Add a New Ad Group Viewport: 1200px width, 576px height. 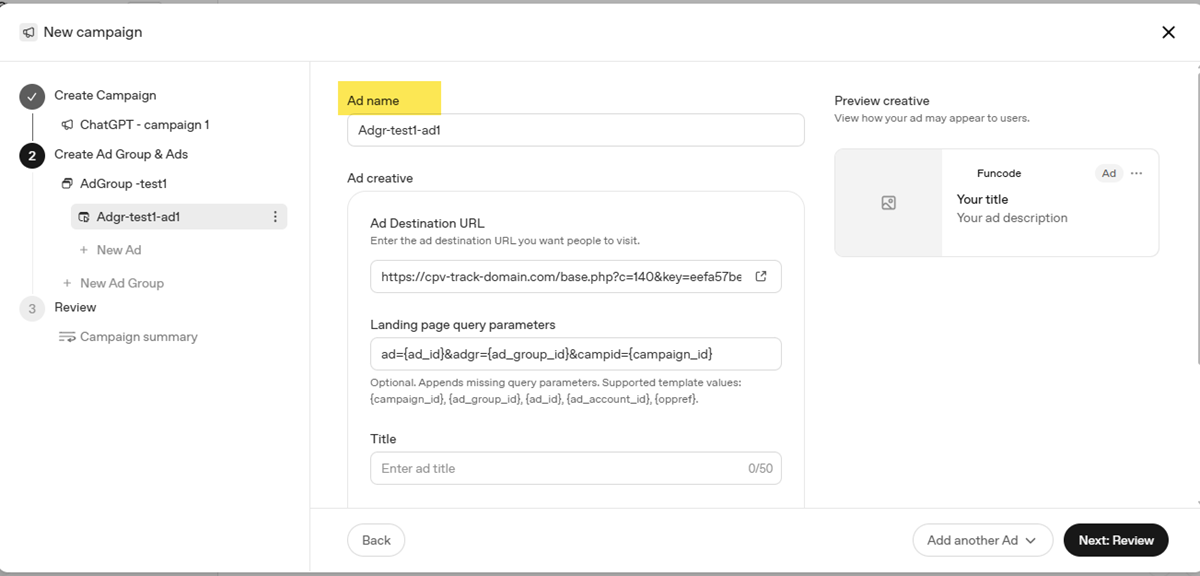122,283
